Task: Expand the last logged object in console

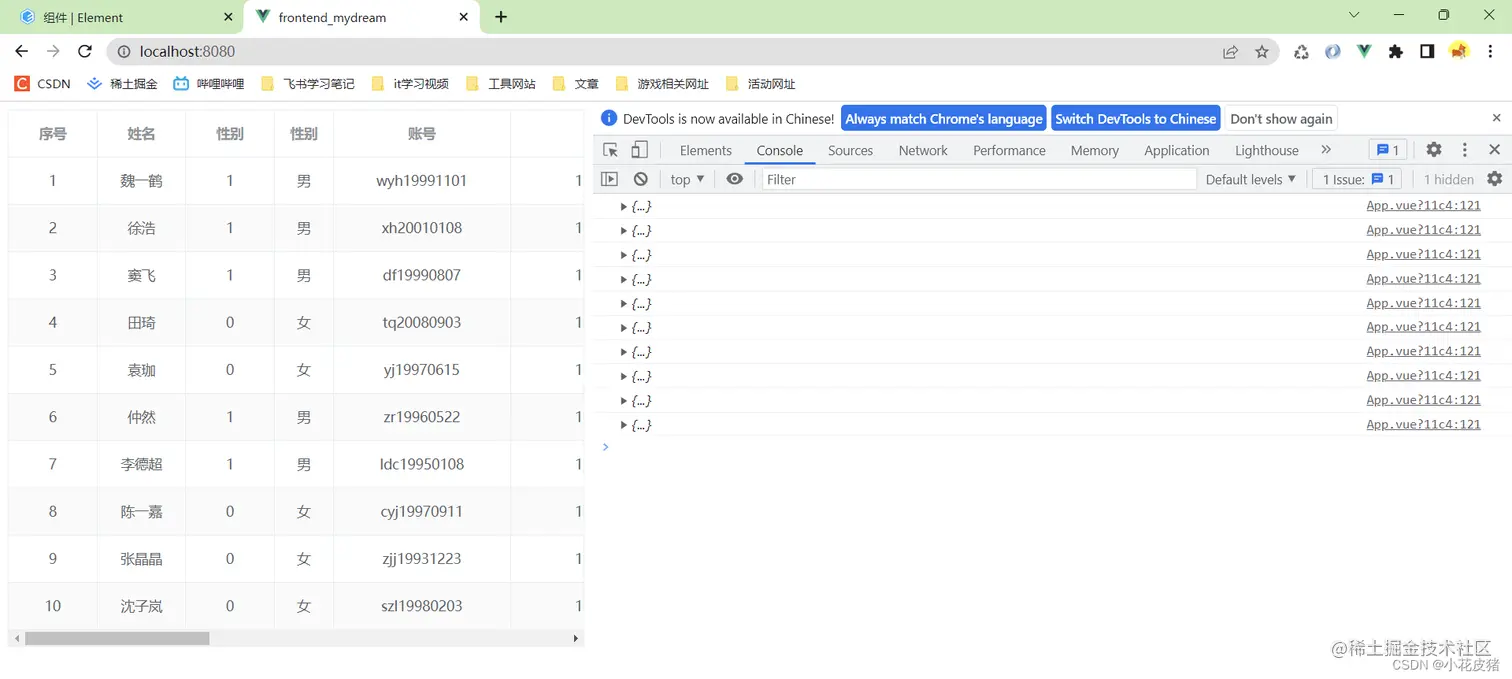Action: coord(623,425)
